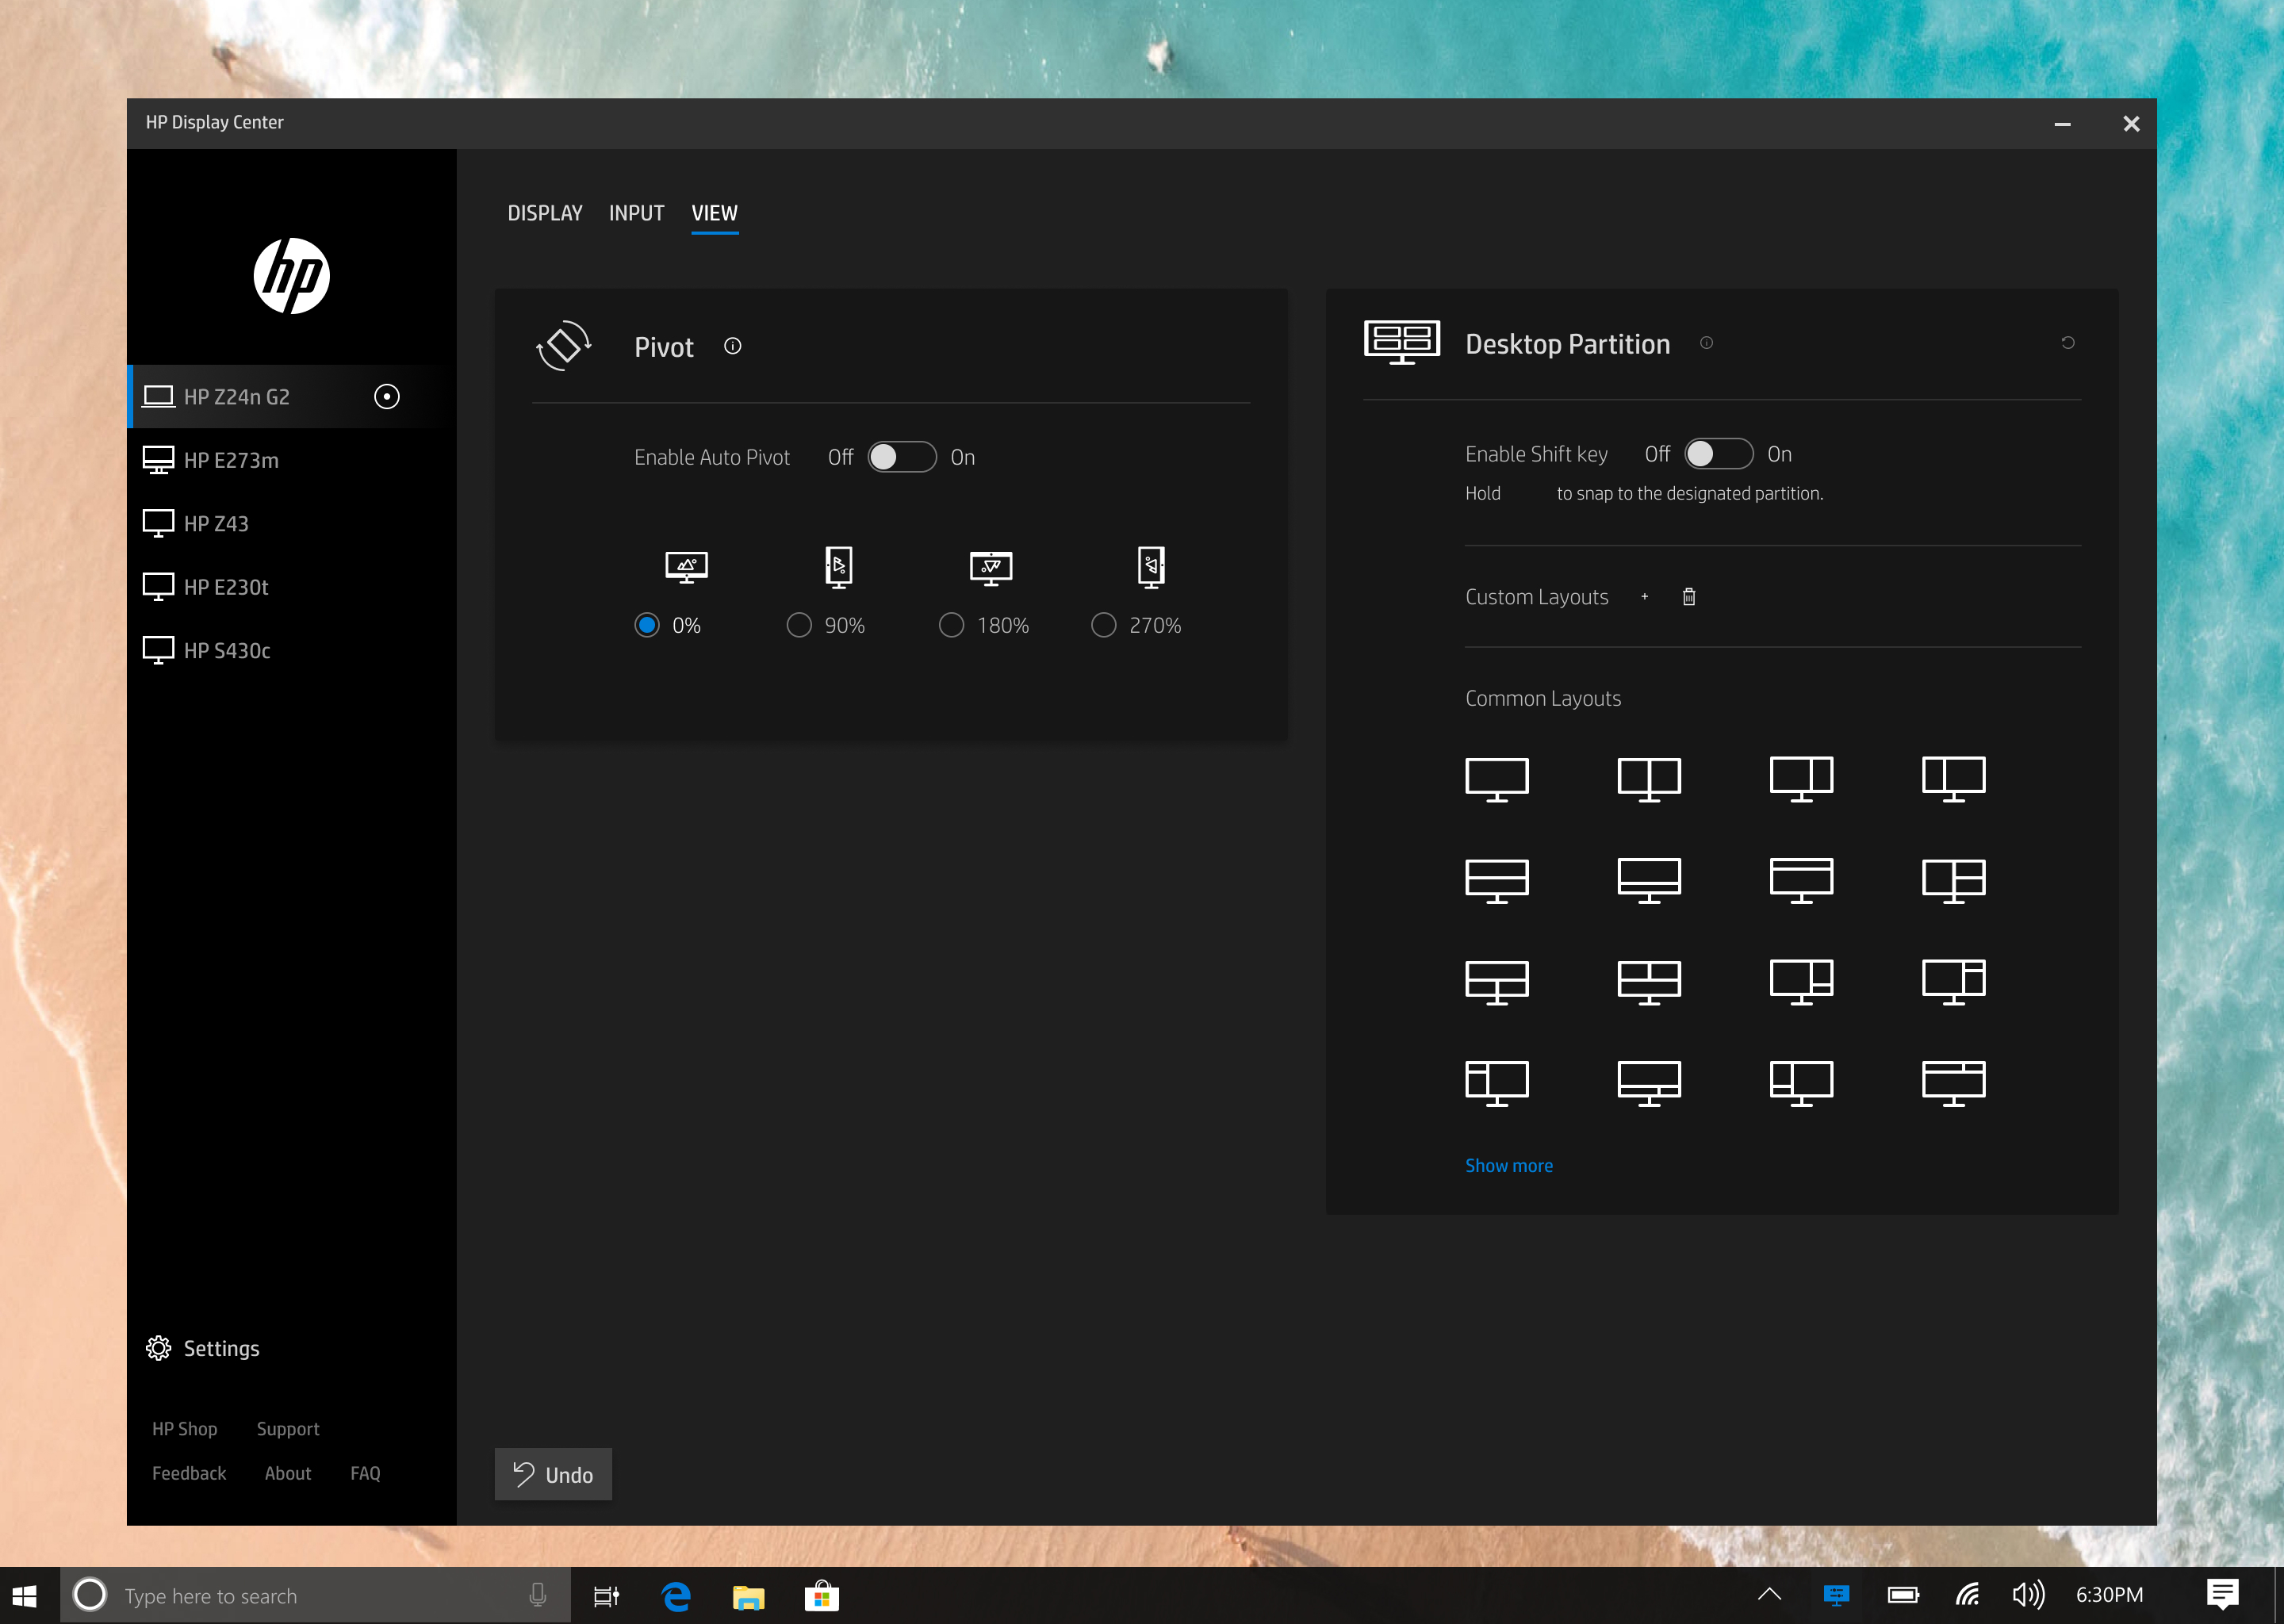
Task: Select the HP Z43 monitor
Action: point(291,523)
